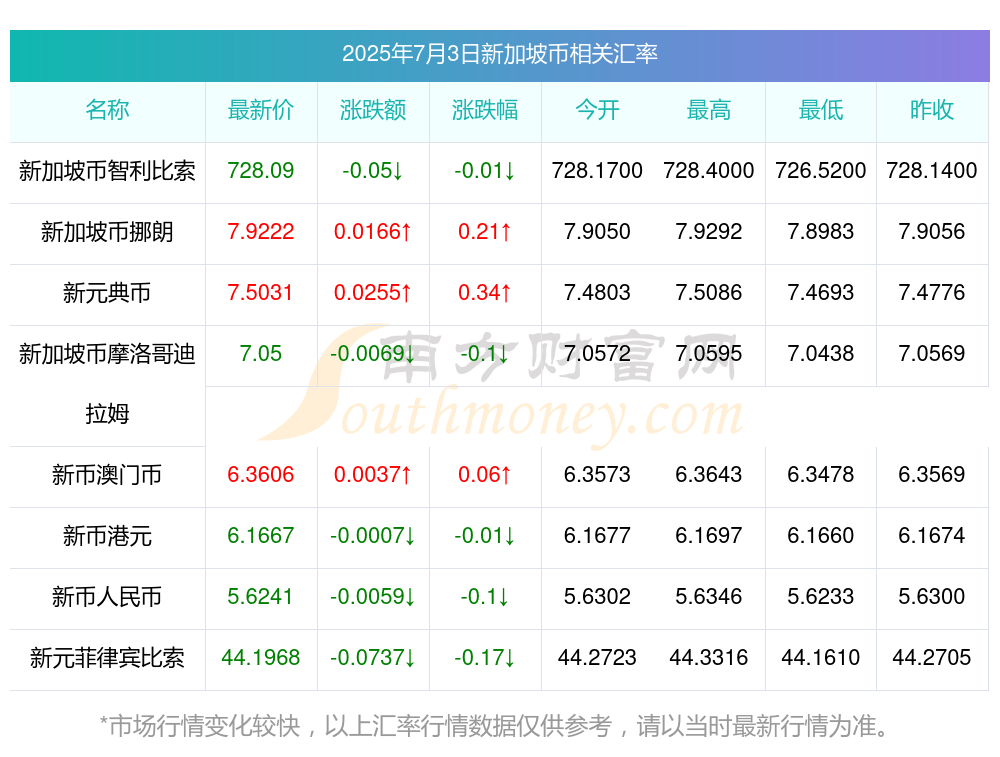Image resolution: width=1000 pixels, height=757 pixels.
Task: Click the previous close 5.6300
Action: tap(932, 597)
